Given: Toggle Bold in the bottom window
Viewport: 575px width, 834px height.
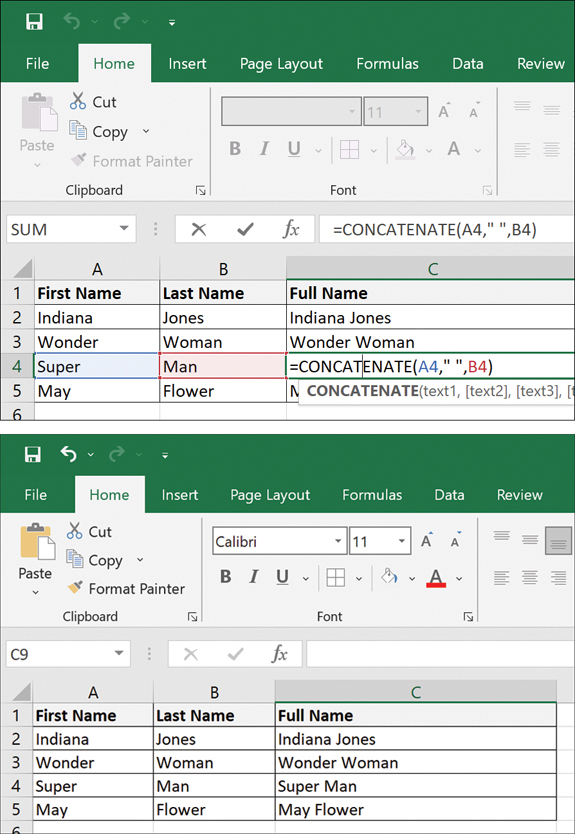Looking at the screenshot, I should (226, 577).
